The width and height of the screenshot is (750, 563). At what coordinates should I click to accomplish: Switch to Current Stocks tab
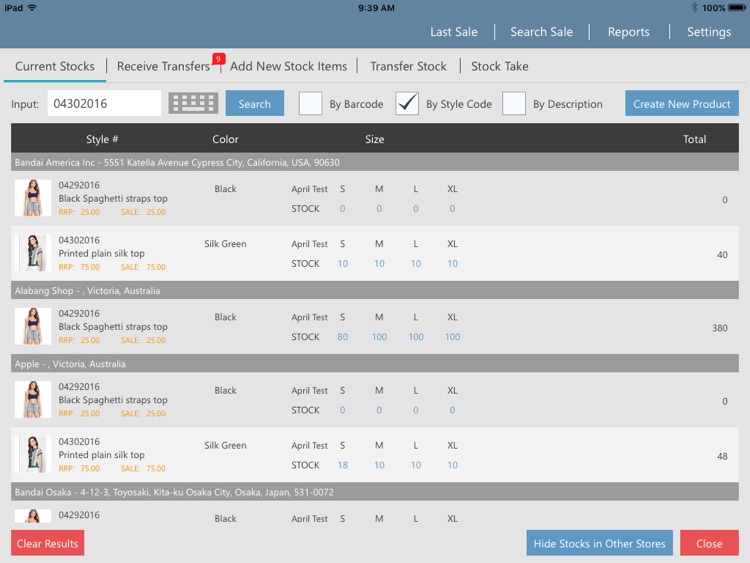coord(55,66)
